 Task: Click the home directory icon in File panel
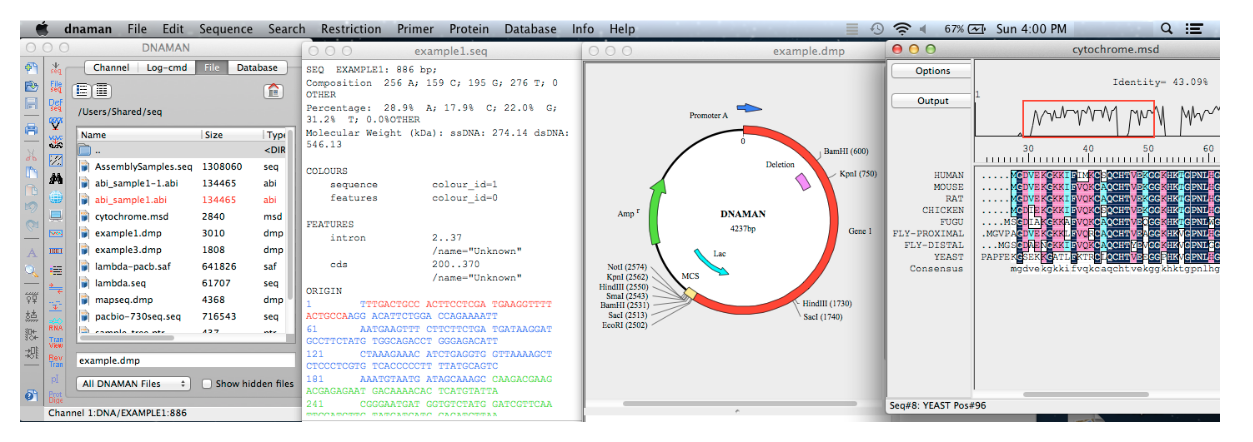(x=273, y=90)
